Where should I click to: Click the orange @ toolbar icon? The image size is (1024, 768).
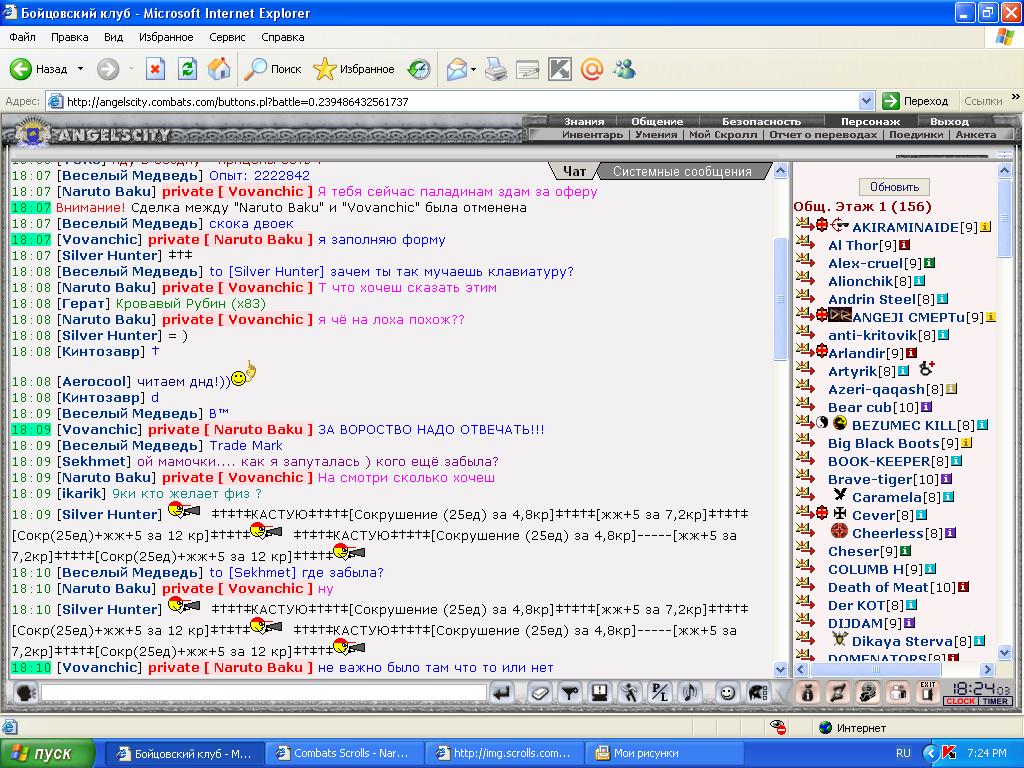tap(592, 69)
